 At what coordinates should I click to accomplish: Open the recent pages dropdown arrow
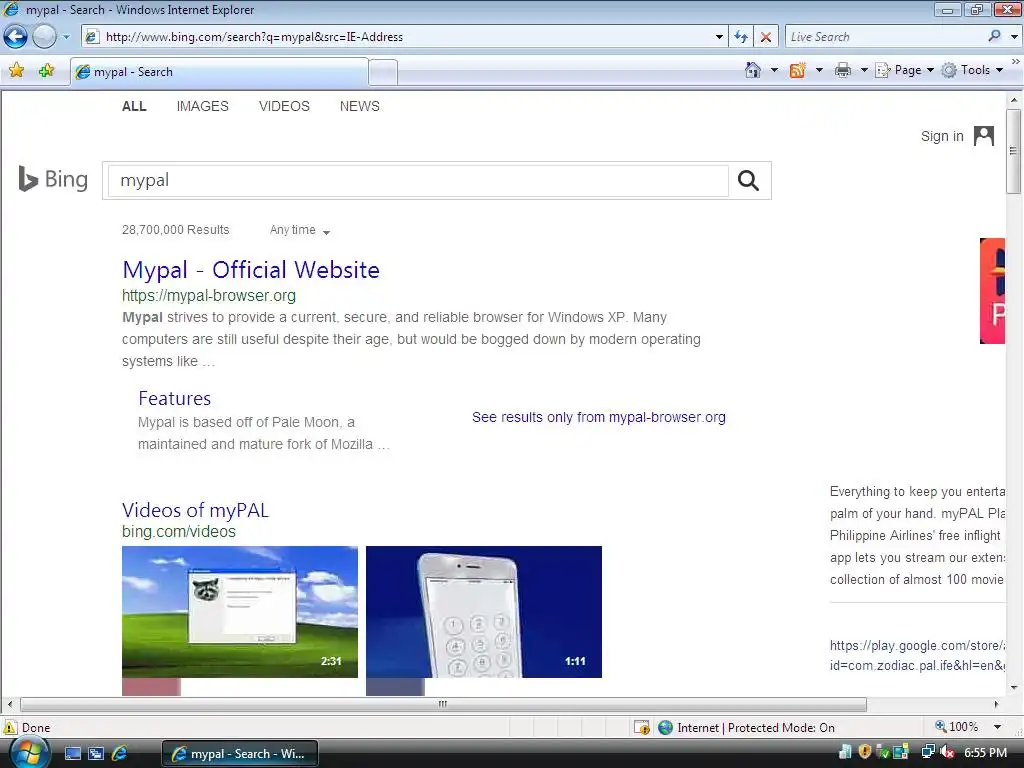pos(66,37)
